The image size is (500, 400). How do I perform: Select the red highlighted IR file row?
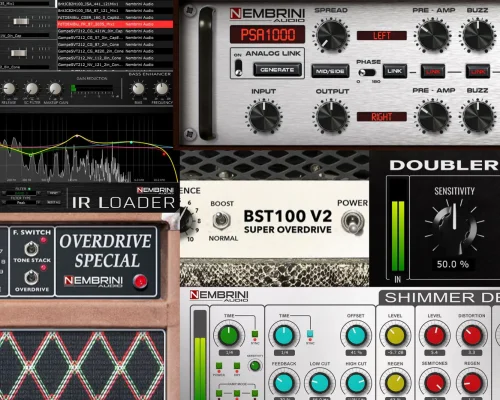click(115, 24)
